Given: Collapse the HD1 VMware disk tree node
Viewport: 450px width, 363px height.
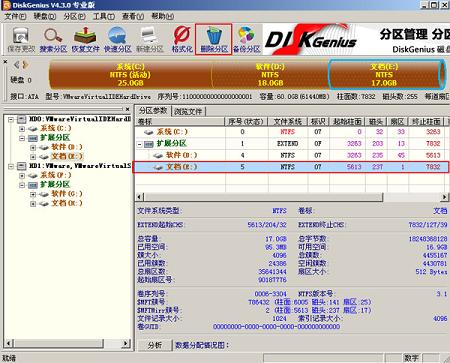Looking at the screenshot, I should [11, 166].
